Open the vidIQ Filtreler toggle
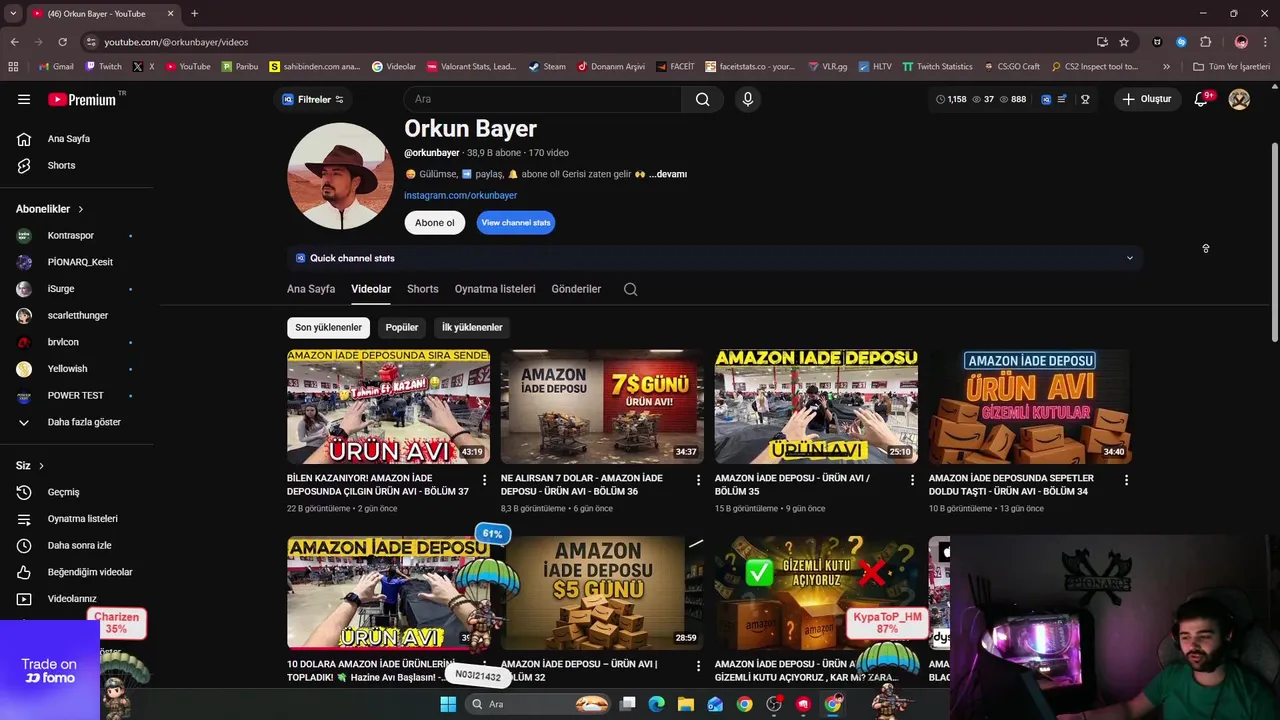The width and height of the screenshot is (1280, 720). tap(313, 99)
